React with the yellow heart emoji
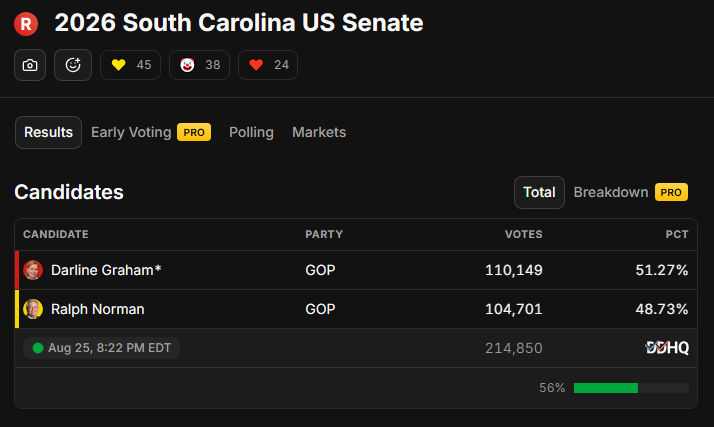This screenshot has height=427, width=714. click(x=130, y=65)
